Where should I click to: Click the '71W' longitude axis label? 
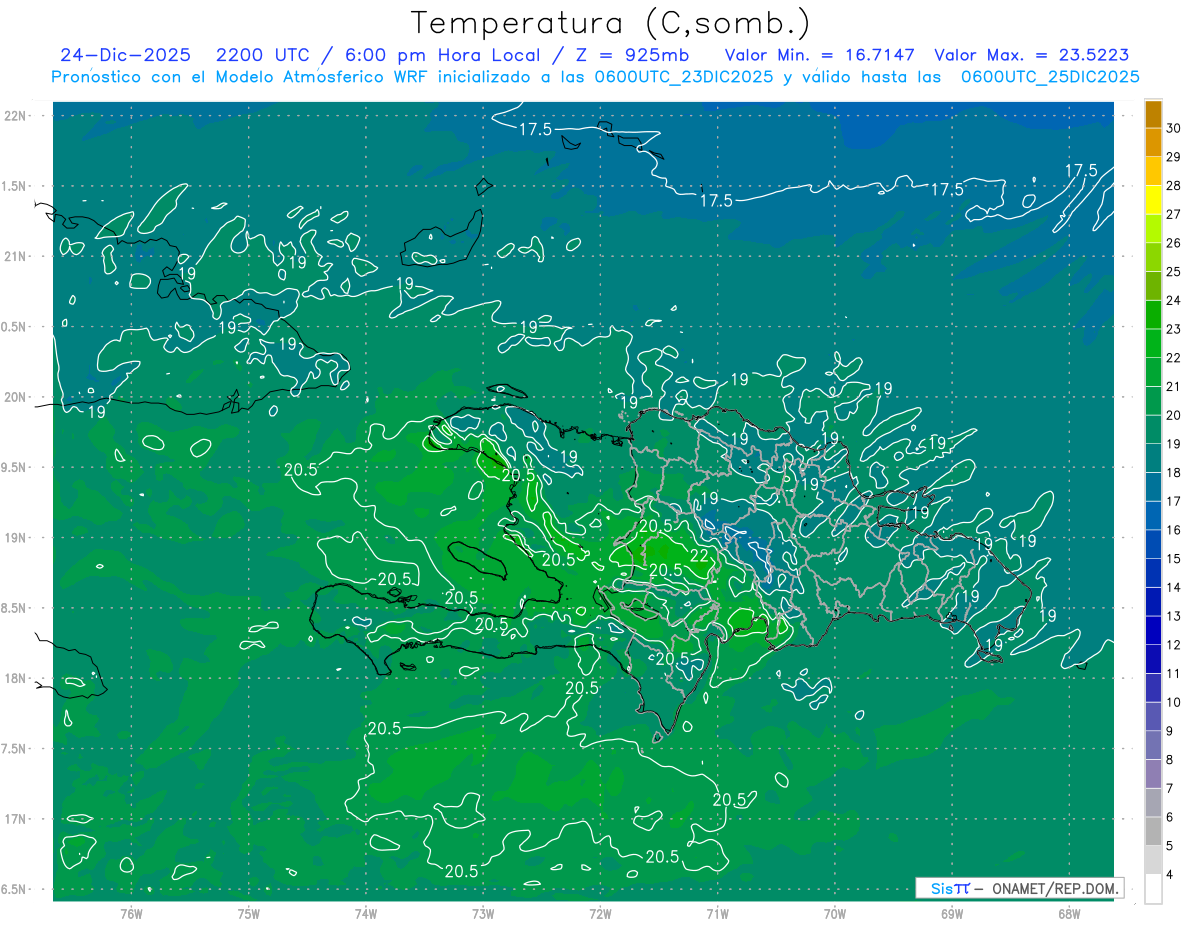pos(717,913)
